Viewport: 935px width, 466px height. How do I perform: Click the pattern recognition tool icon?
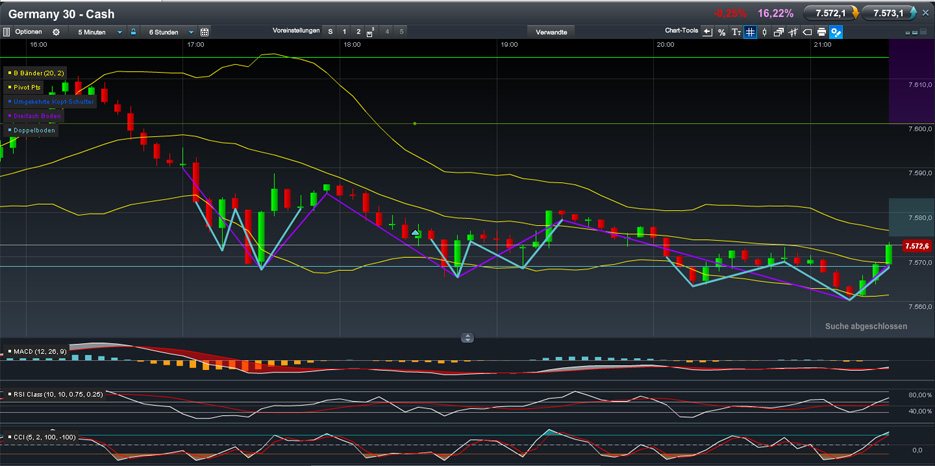(836, 32)
